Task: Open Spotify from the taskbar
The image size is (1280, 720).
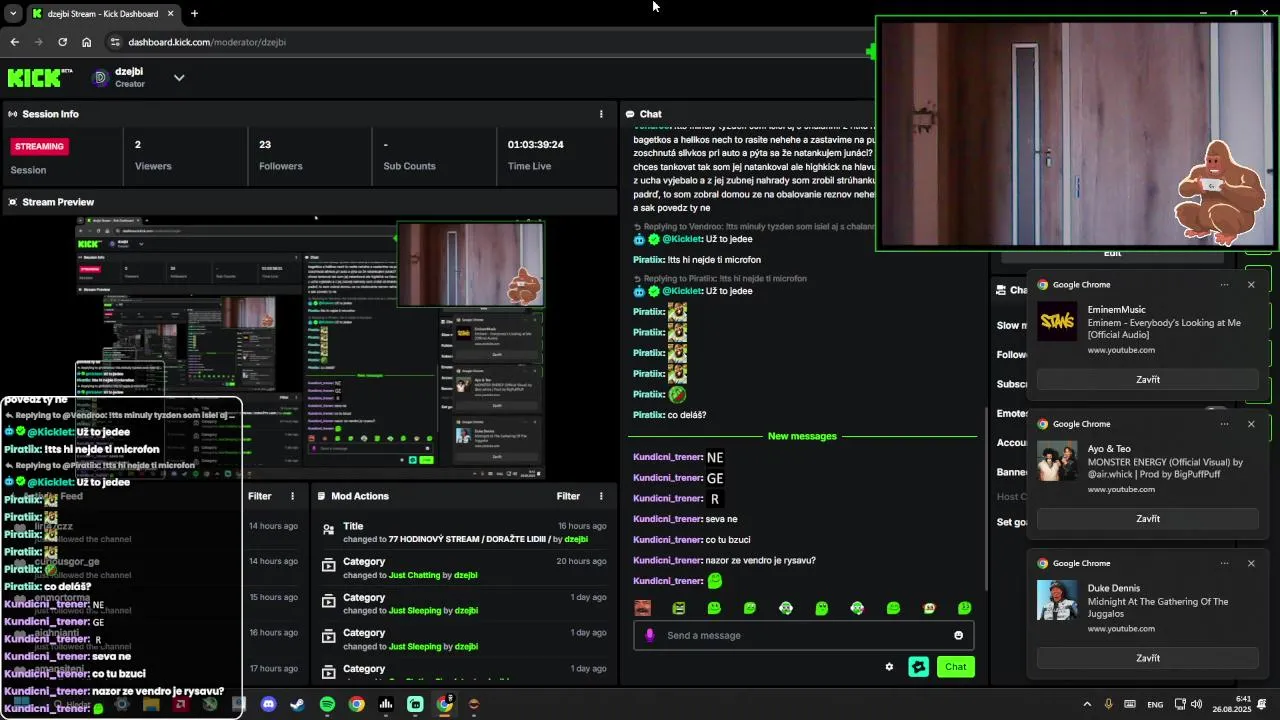Action: point(327,704)
